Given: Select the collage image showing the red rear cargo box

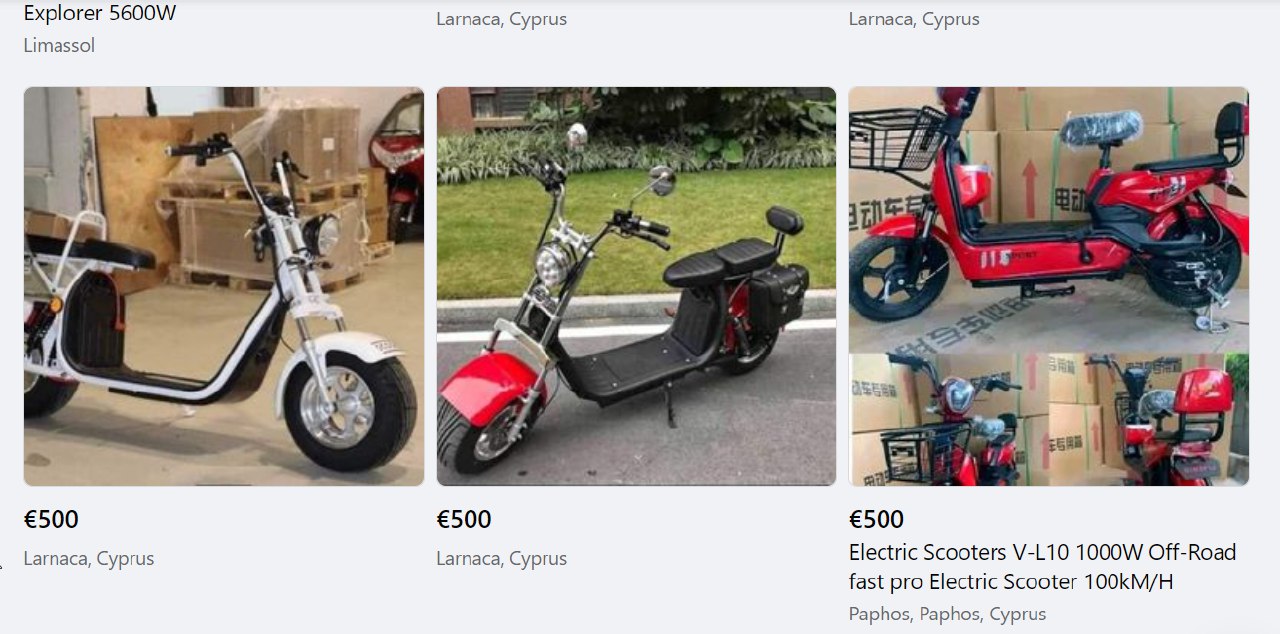Looking at the screenshot, I should (x=1149, y=420).
